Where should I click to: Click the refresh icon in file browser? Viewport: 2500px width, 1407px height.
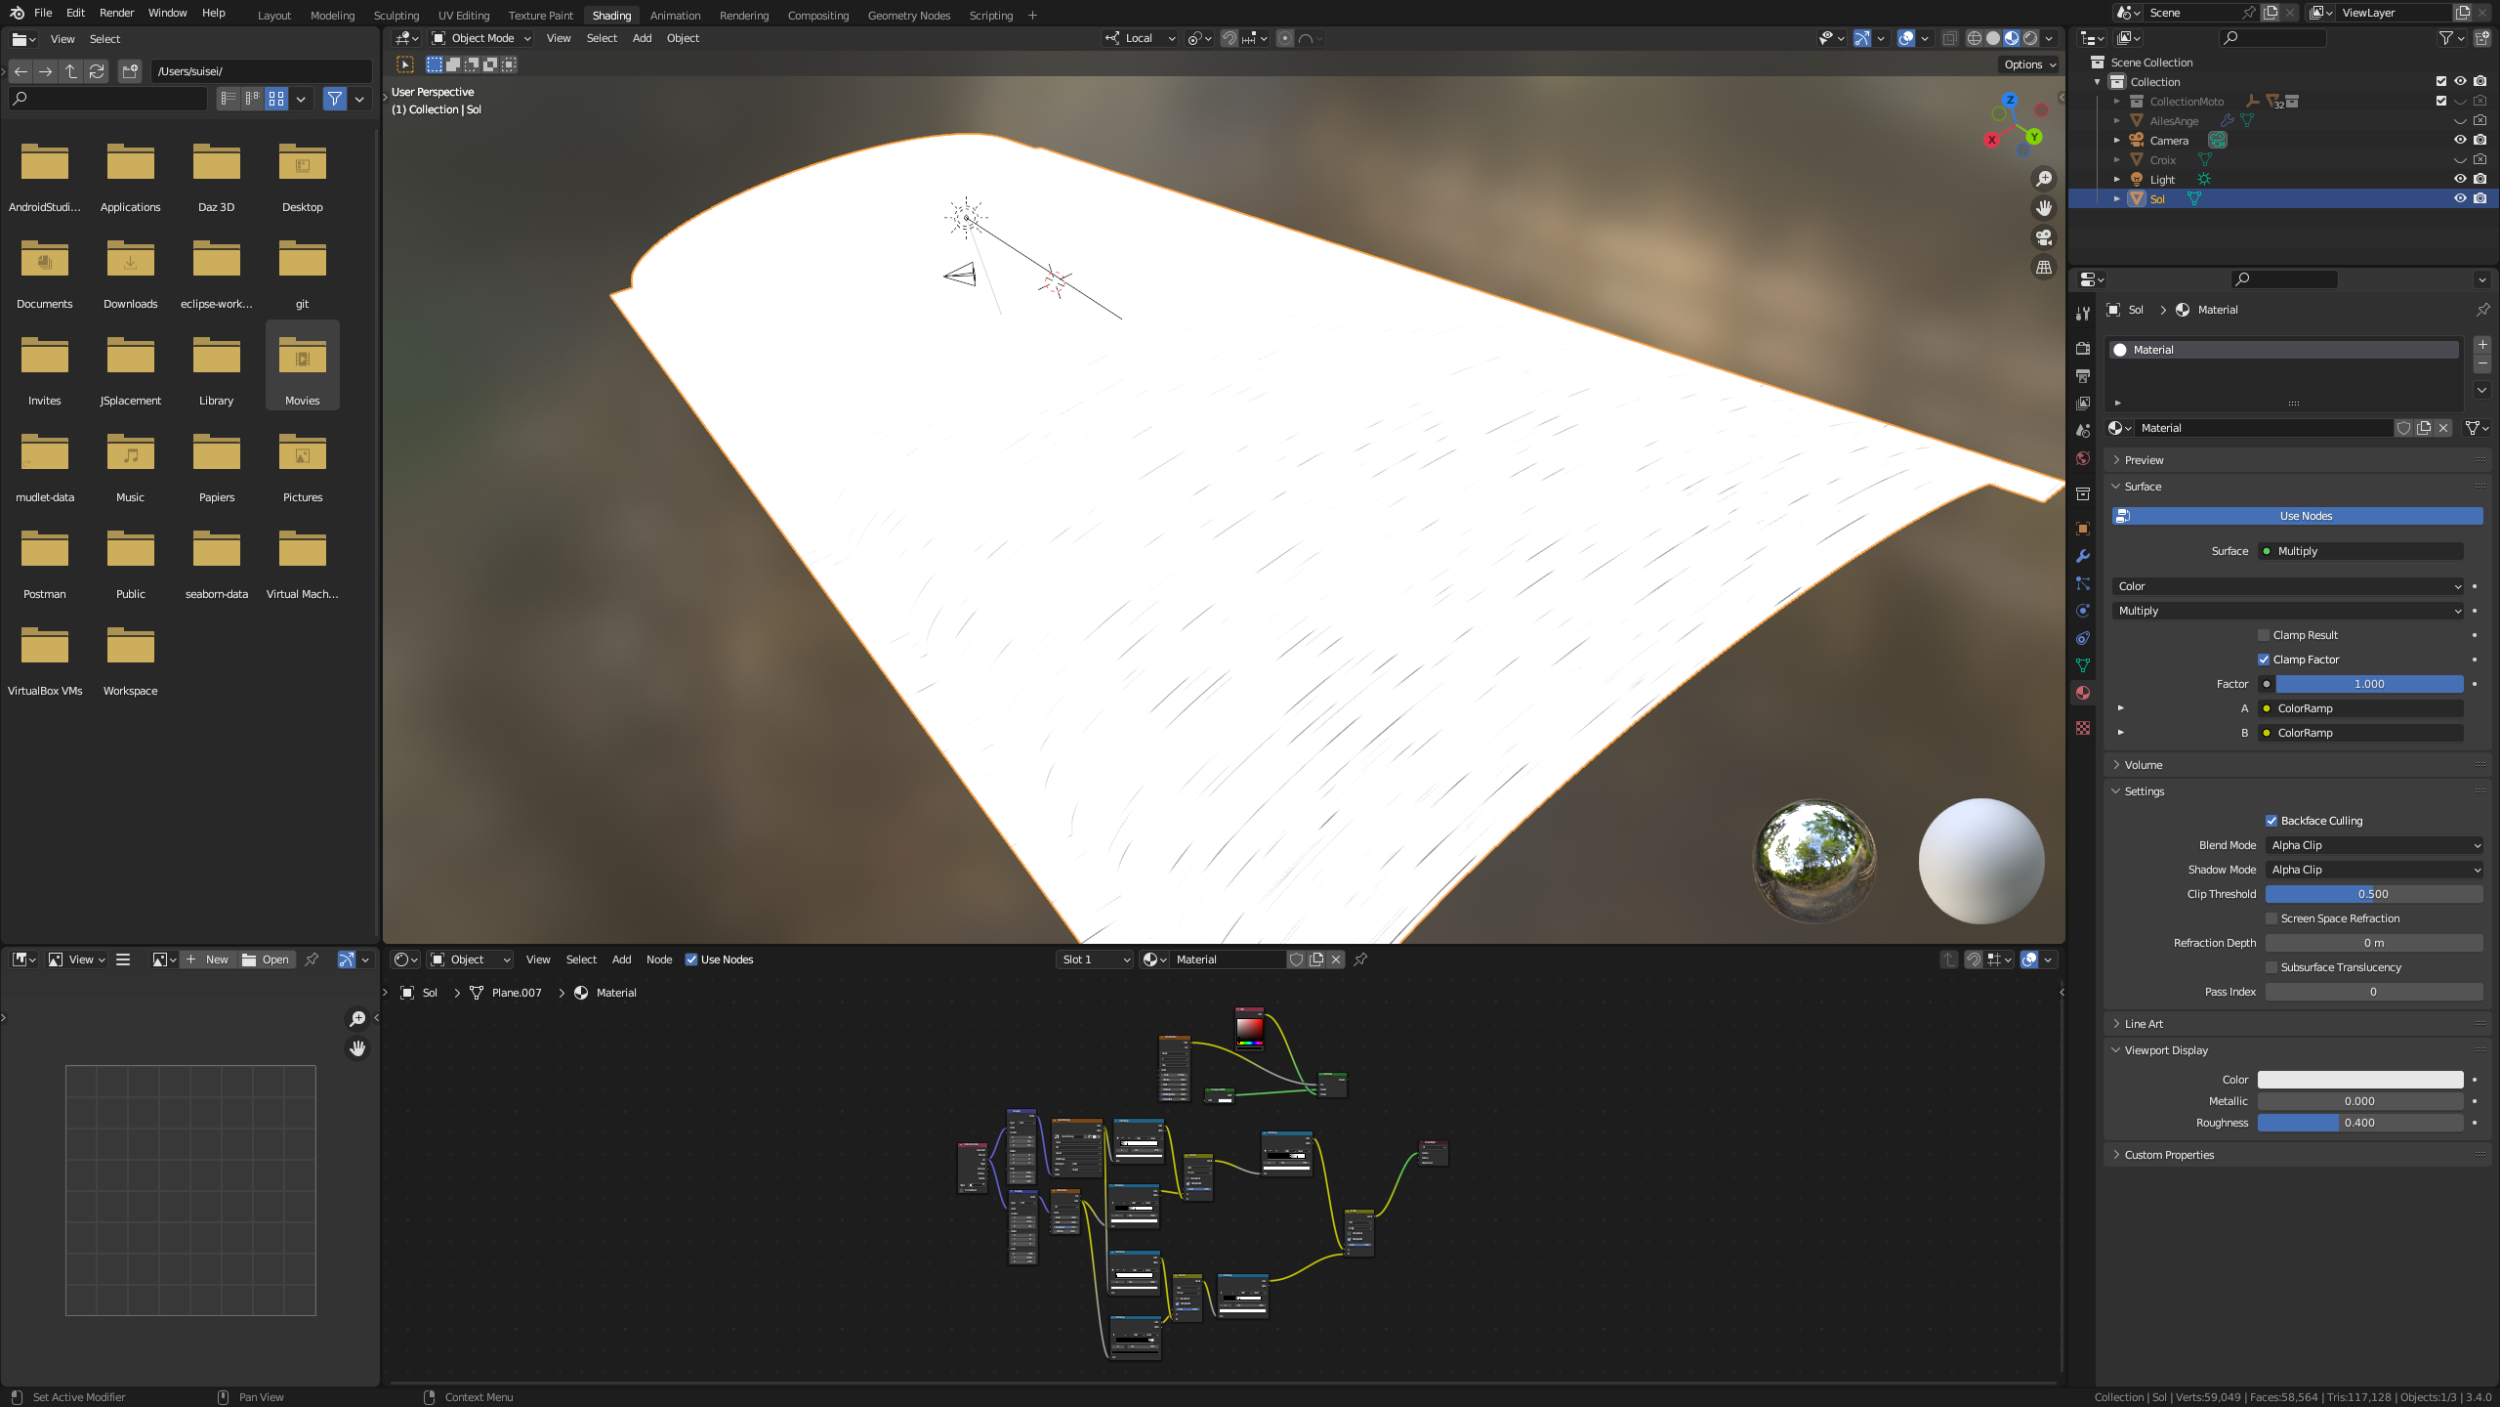[97, 71]
